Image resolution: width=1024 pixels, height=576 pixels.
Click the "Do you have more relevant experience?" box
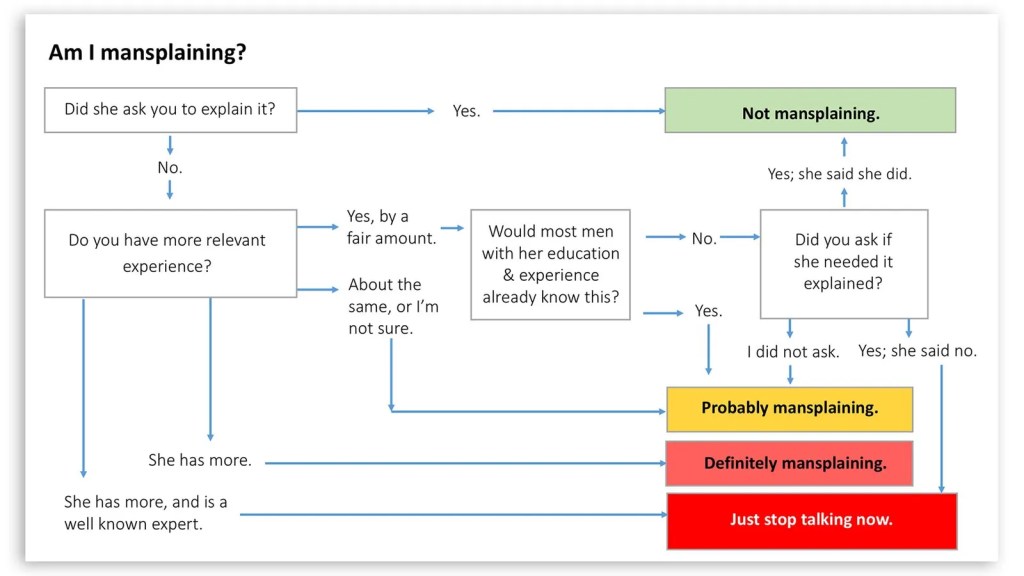170,253
